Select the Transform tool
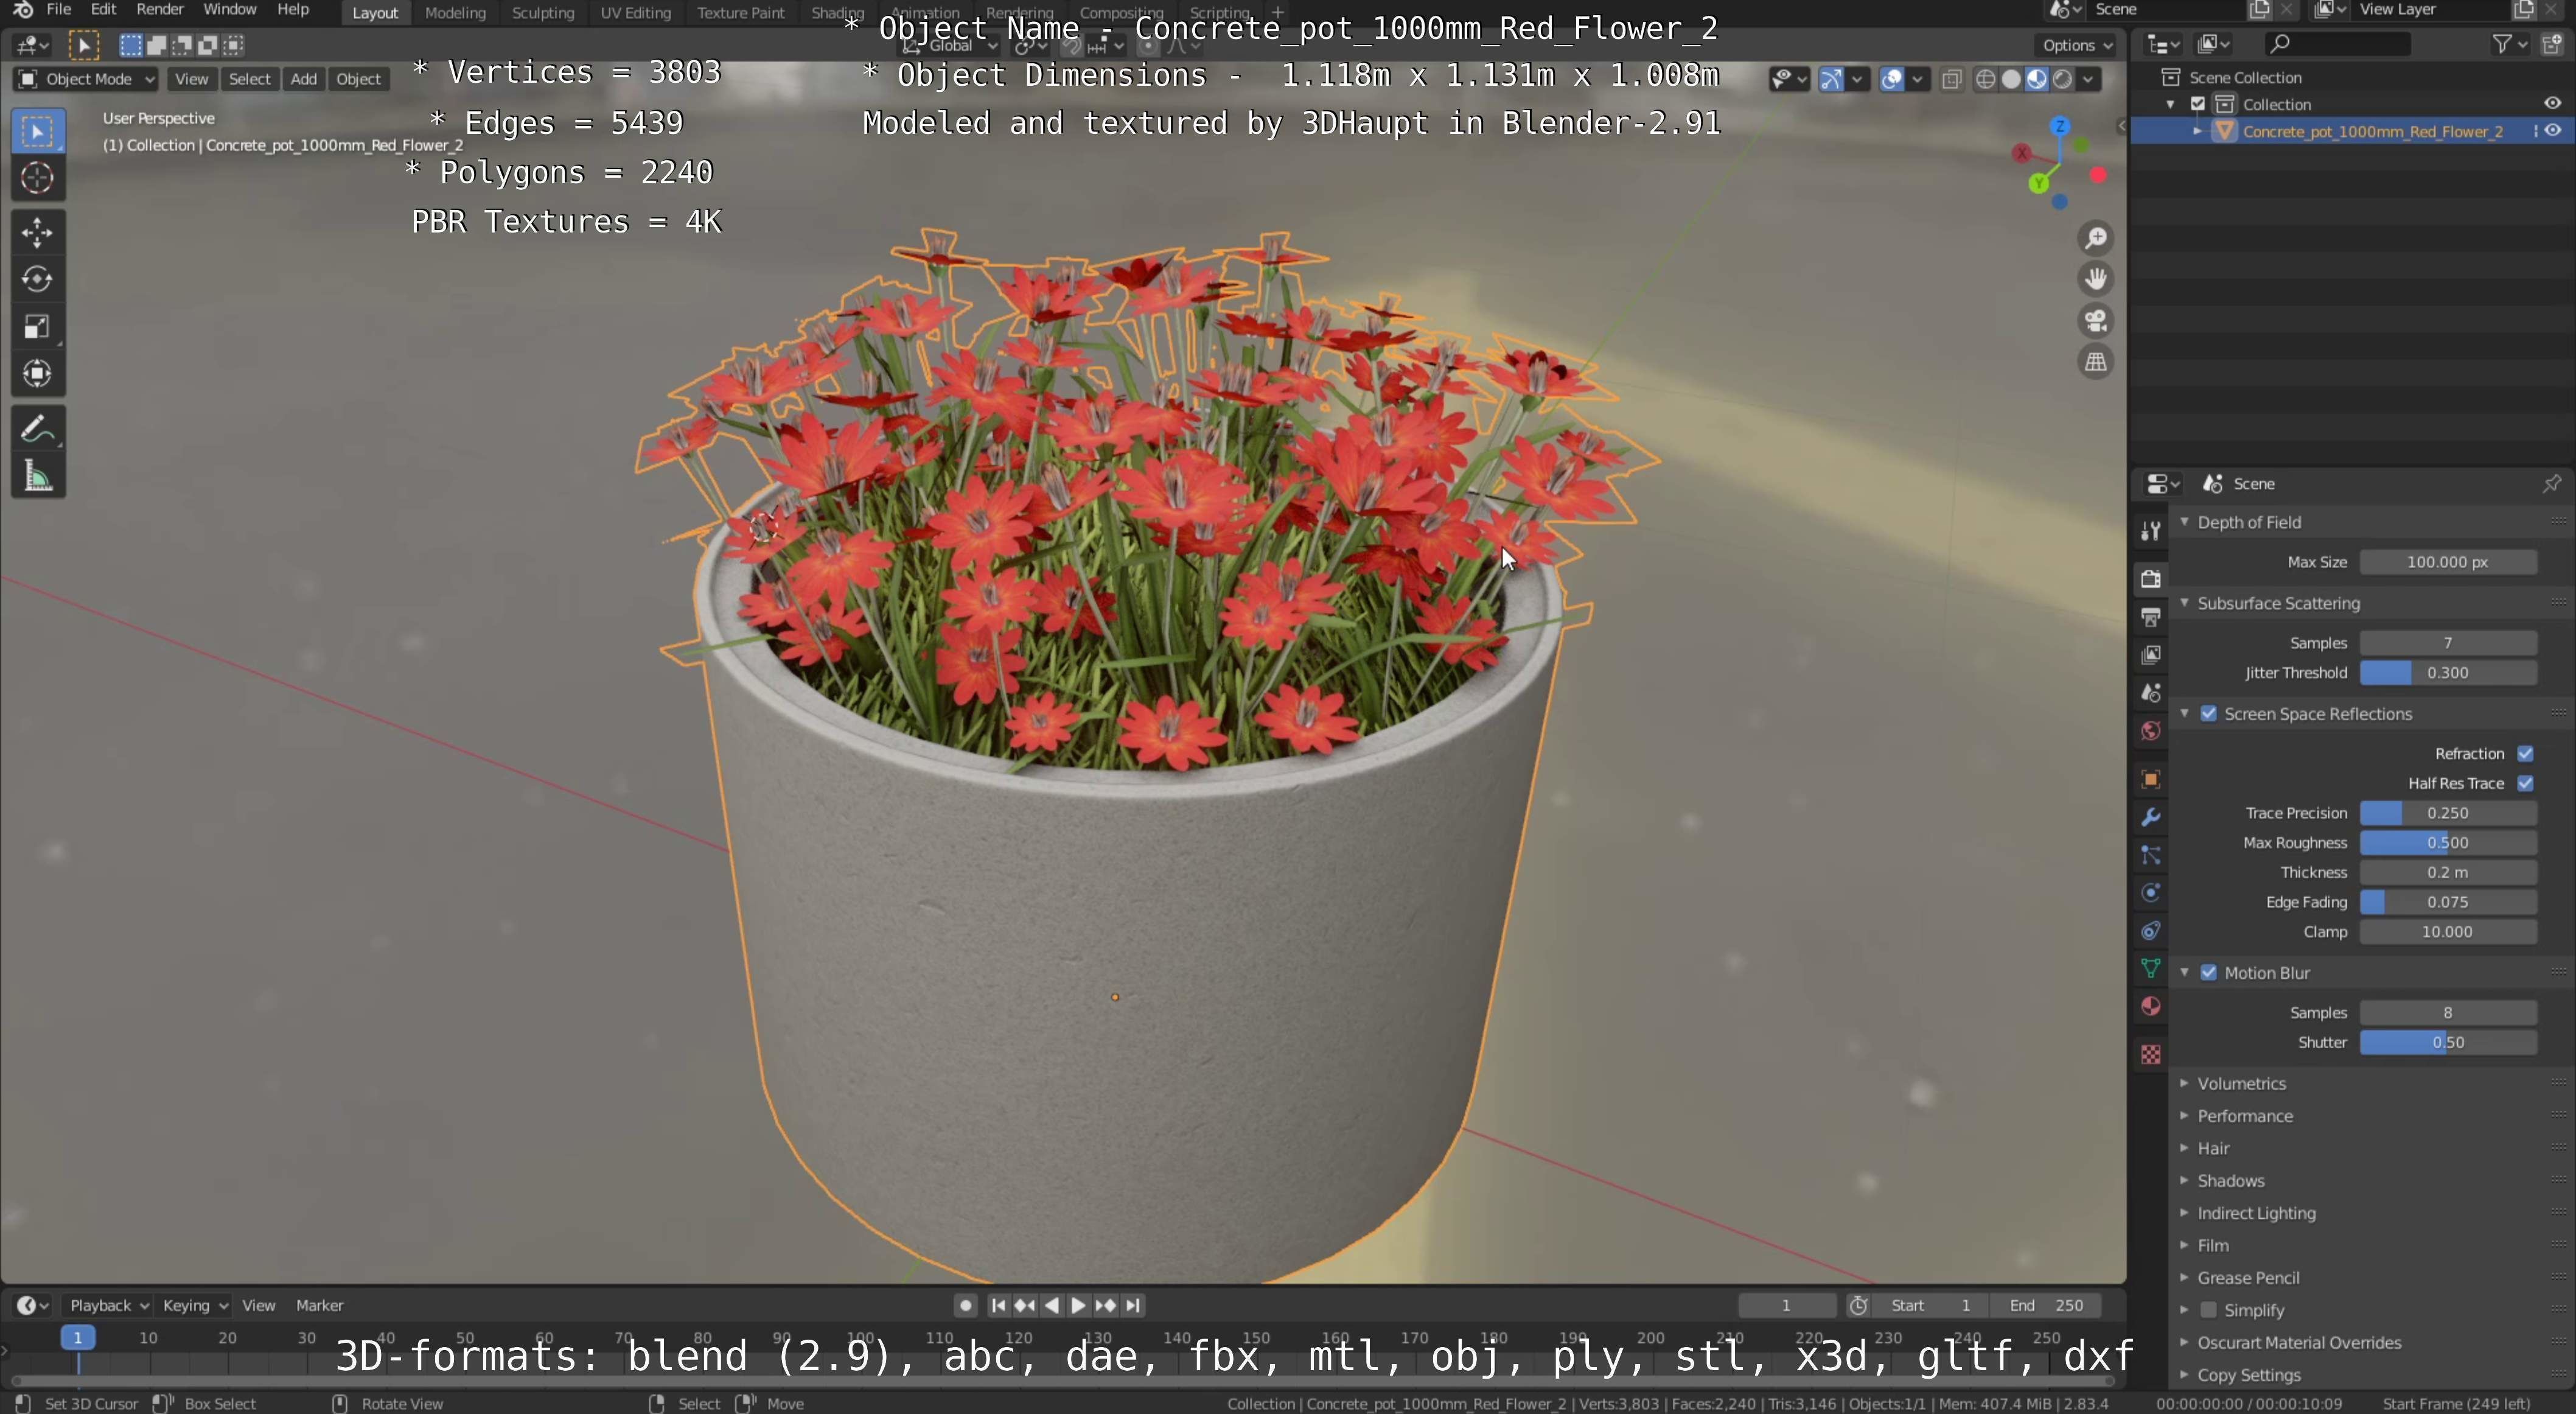The height and width of the screenshot is (1414, 2576). click(38, 374)
